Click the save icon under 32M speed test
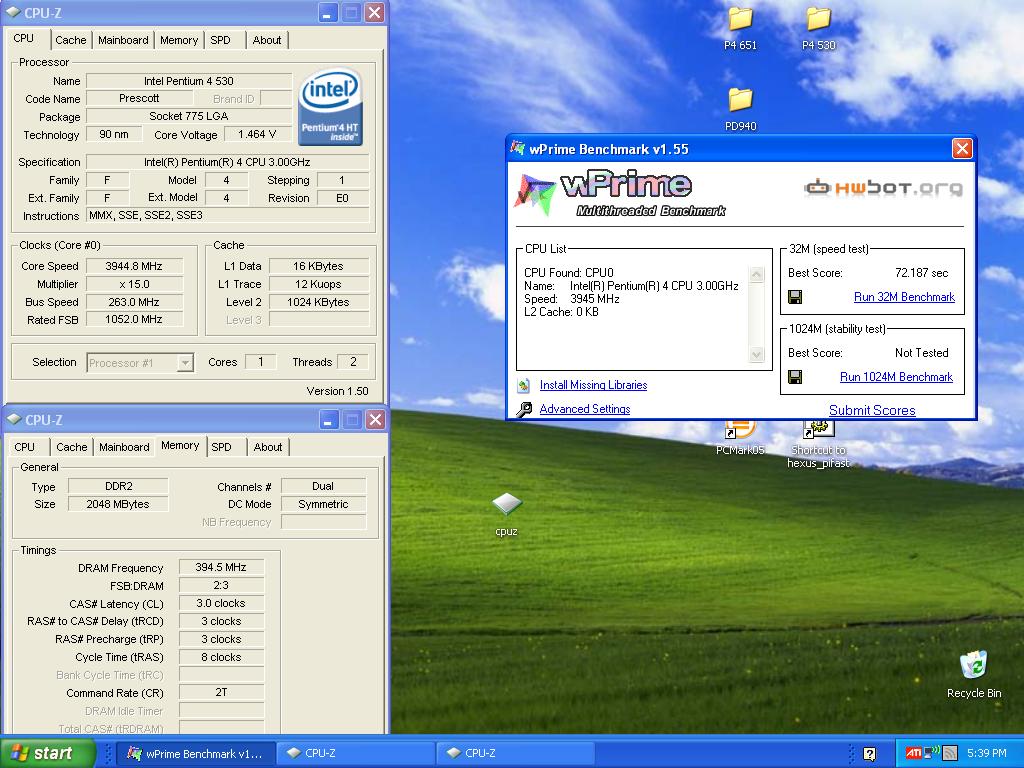Screen dimensions: 1024x768 [x=795, y=297]
